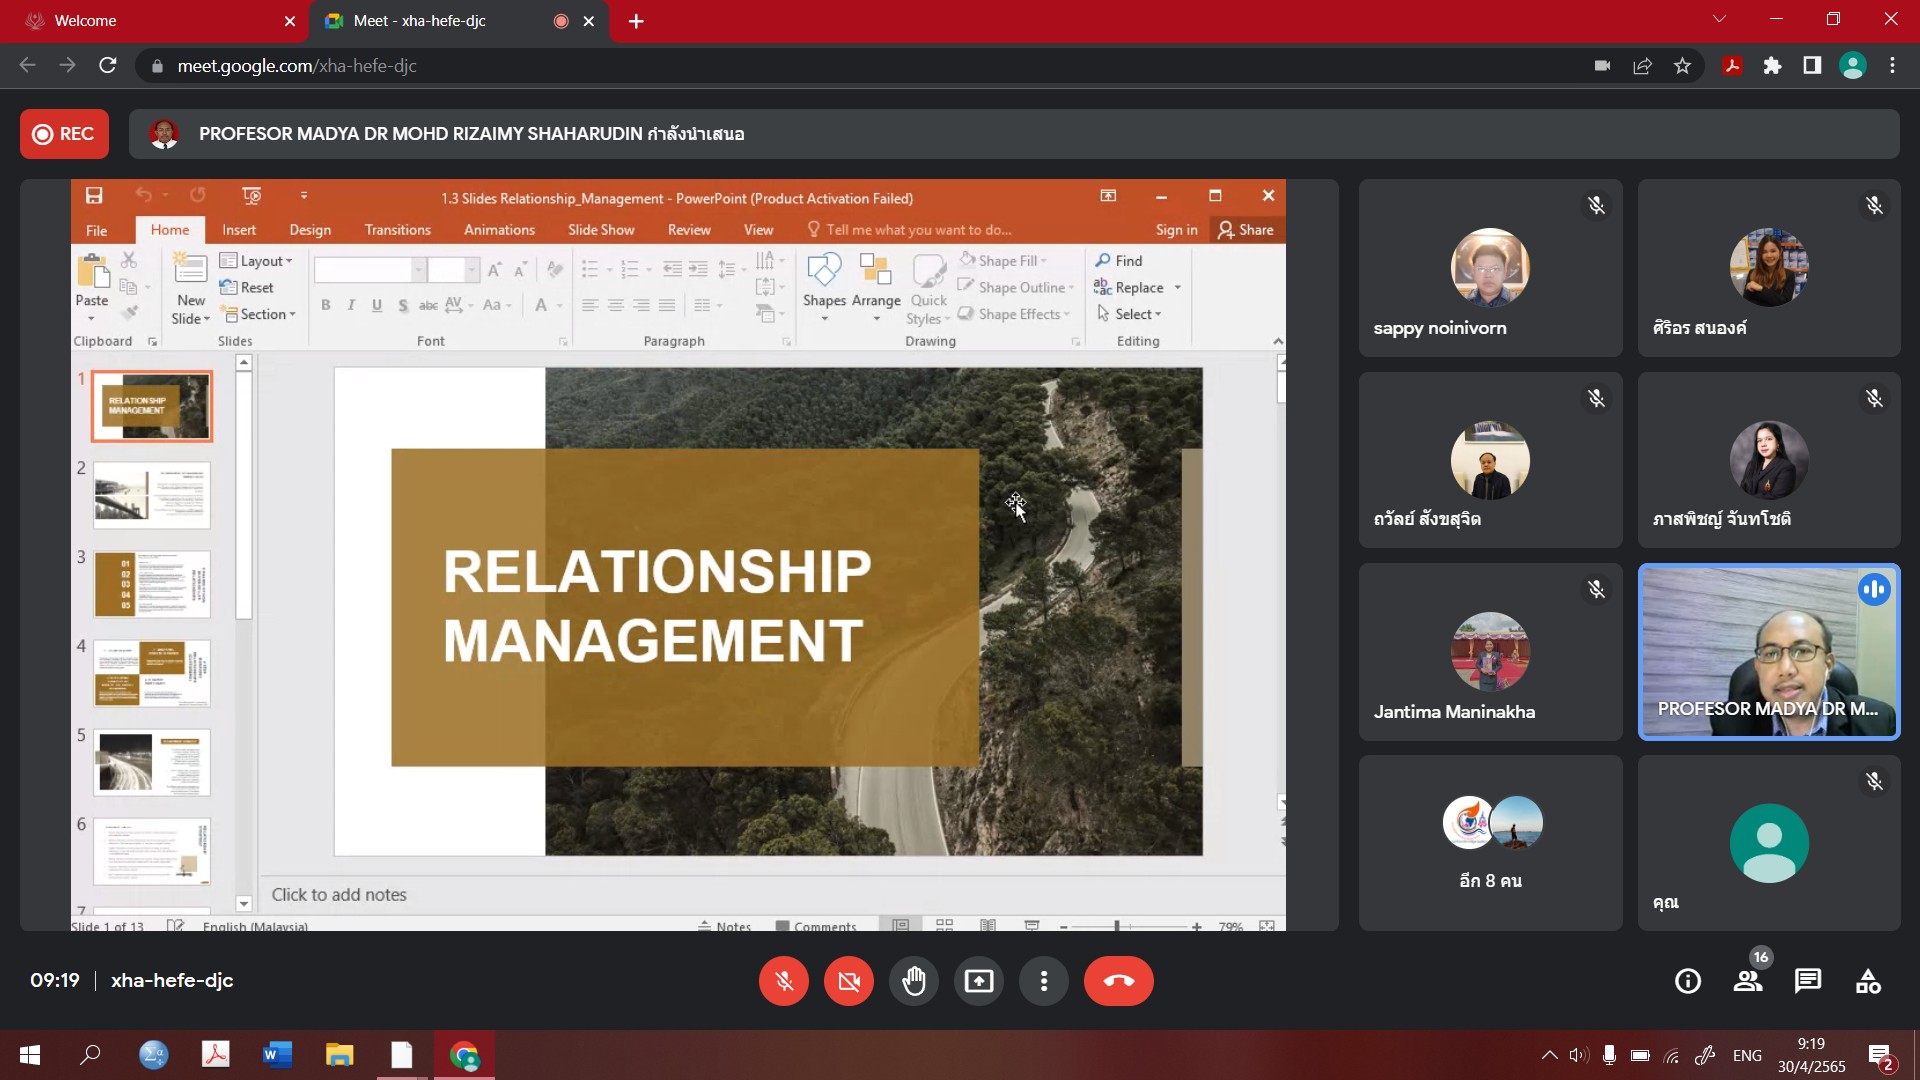The image size is (1920, 1080).
Task: Show hidden system tray icons
Action: (x=1549, y=1055)
